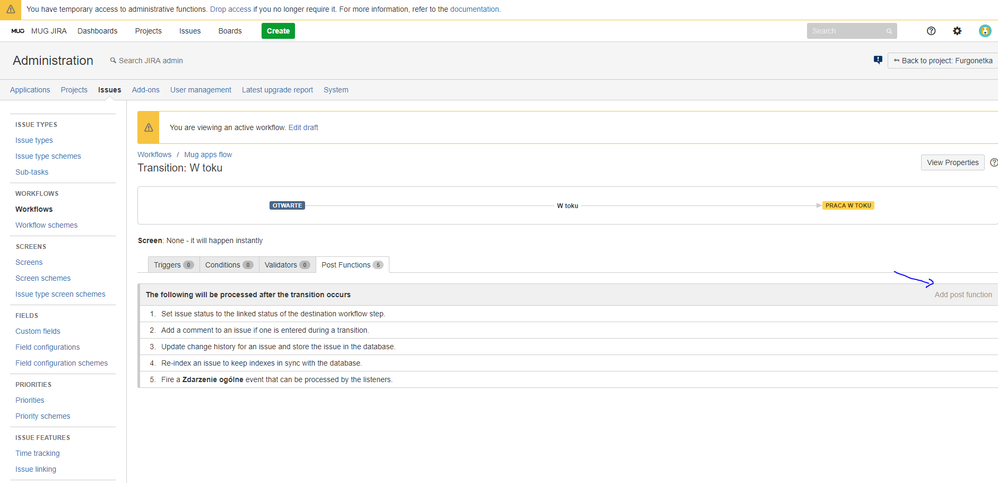Open Field configuration schemes link

click(x=62, y=363)
